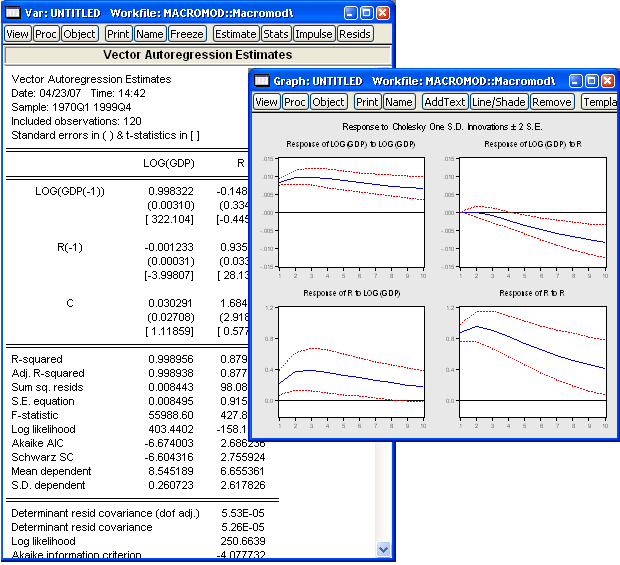Show residuals with the Resids button
The width and height of the screenshot is (620, 565).
click(x=355, y=34)
